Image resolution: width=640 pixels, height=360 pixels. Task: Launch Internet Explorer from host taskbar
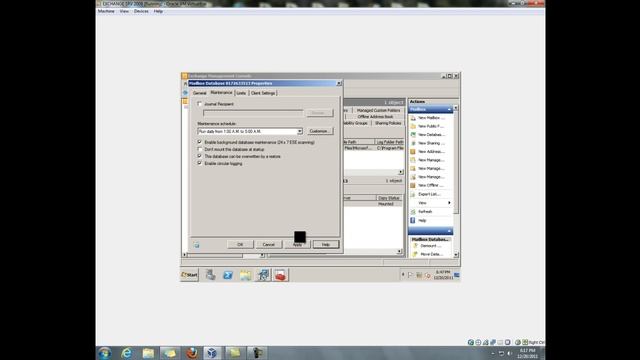click(x=127, y=353)
